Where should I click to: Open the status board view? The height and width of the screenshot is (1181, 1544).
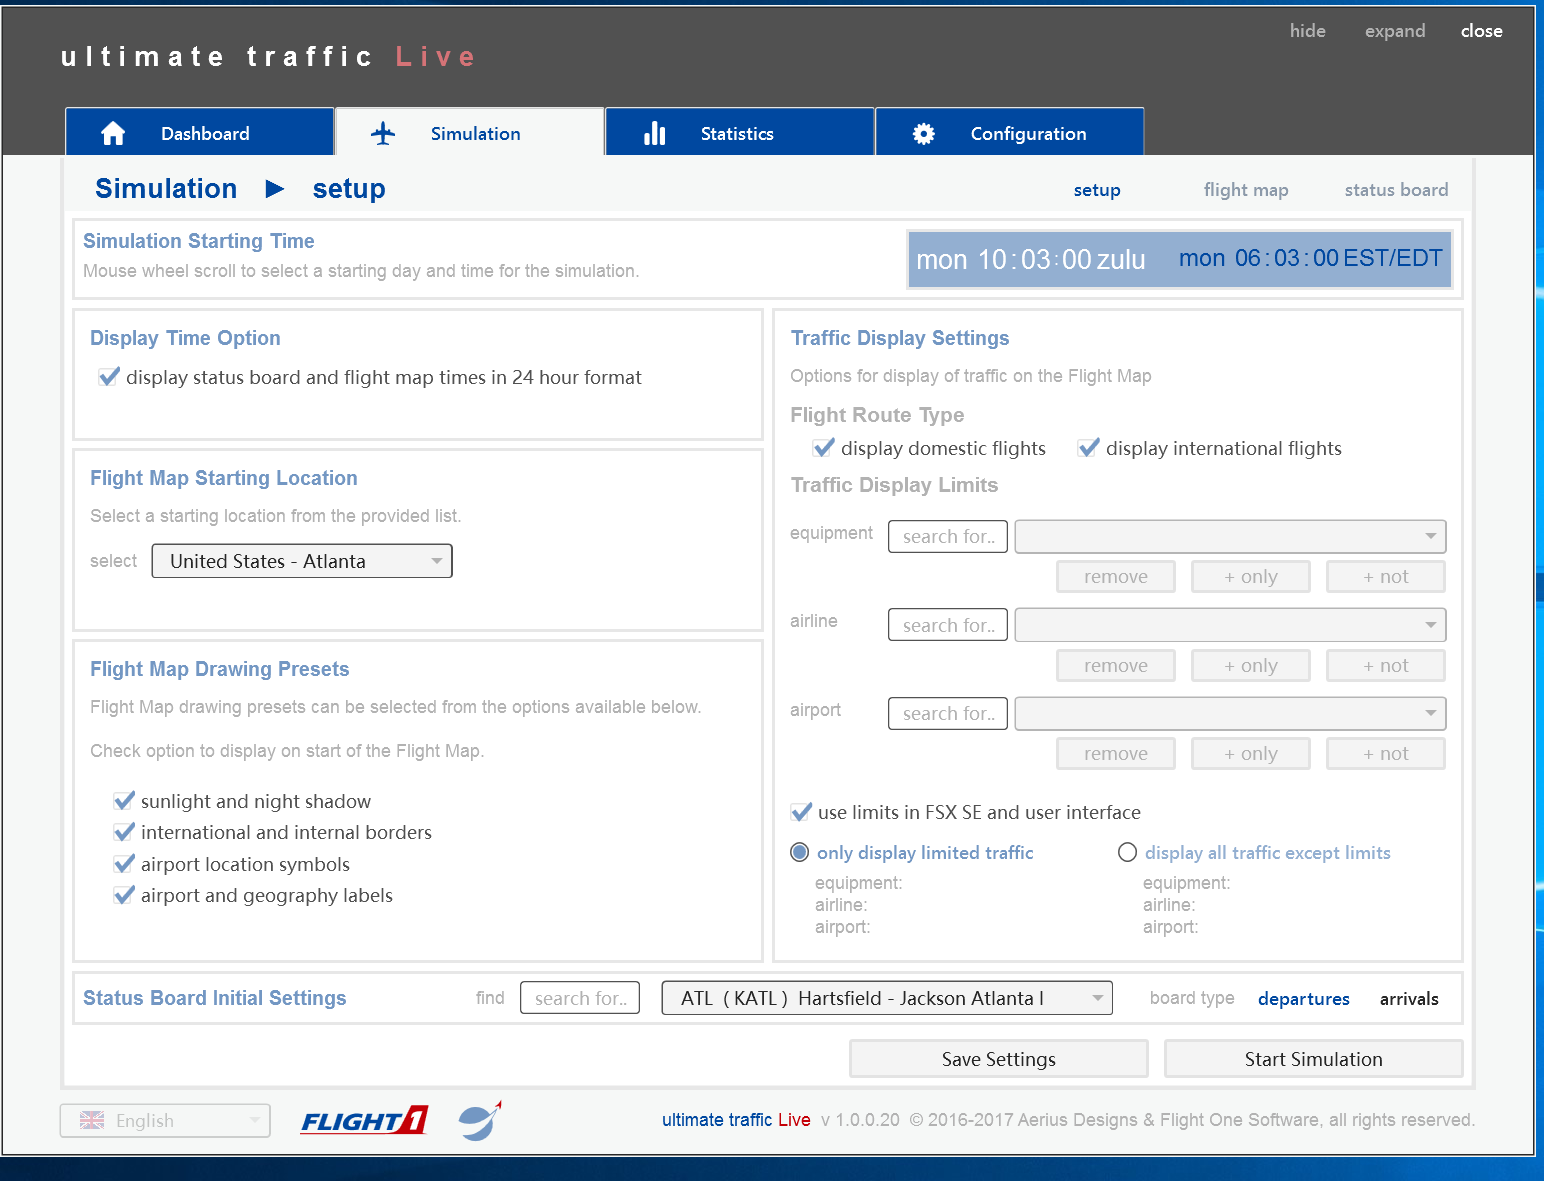pyautogui.click(x=1395, y=190)
